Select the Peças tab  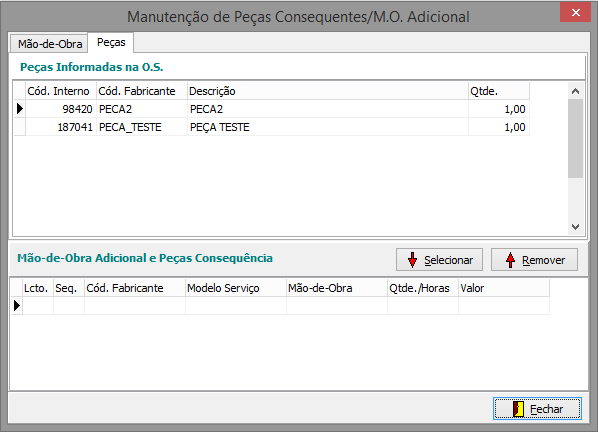click(x=111, y=42)
